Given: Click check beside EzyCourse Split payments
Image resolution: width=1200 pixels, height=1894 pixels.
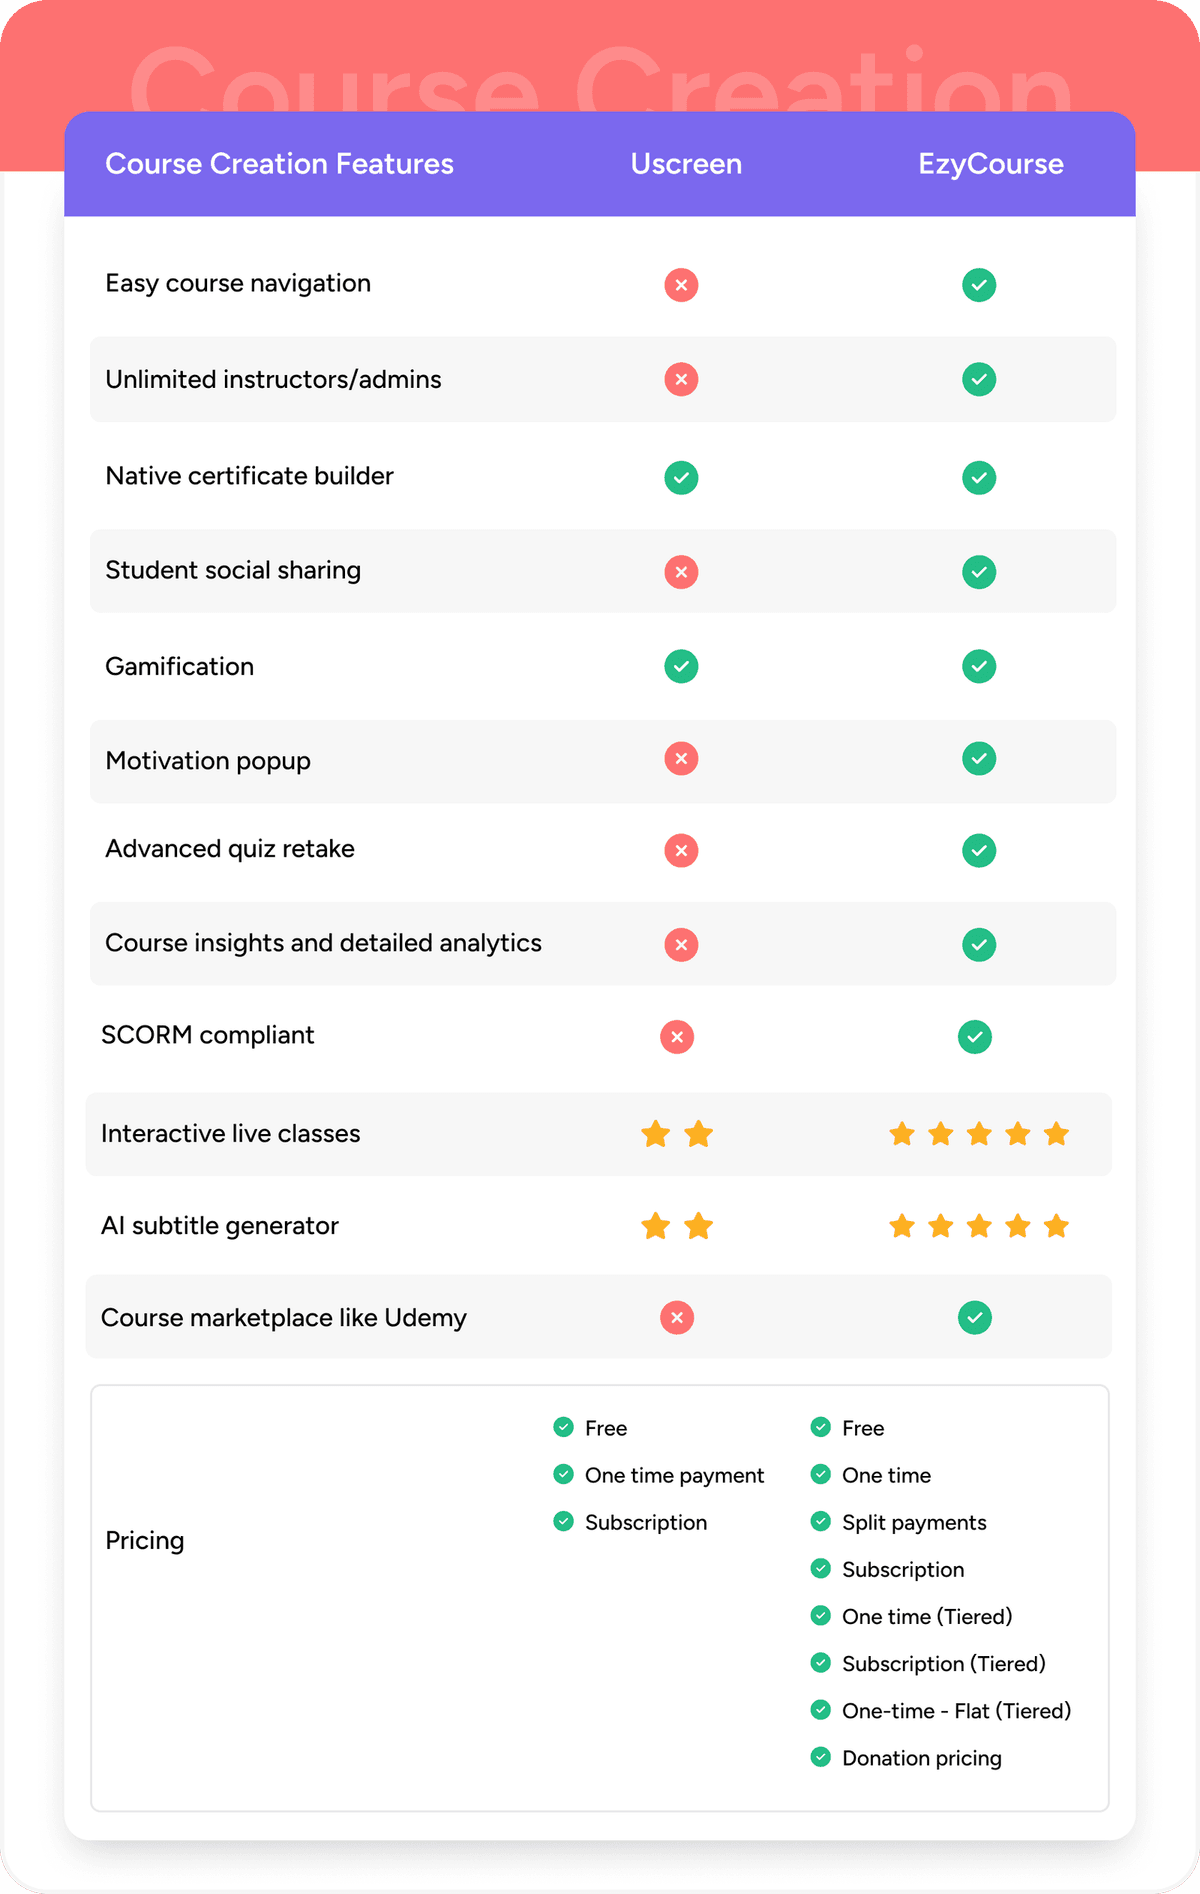Looking at the screenshot, I should 821,1521.
